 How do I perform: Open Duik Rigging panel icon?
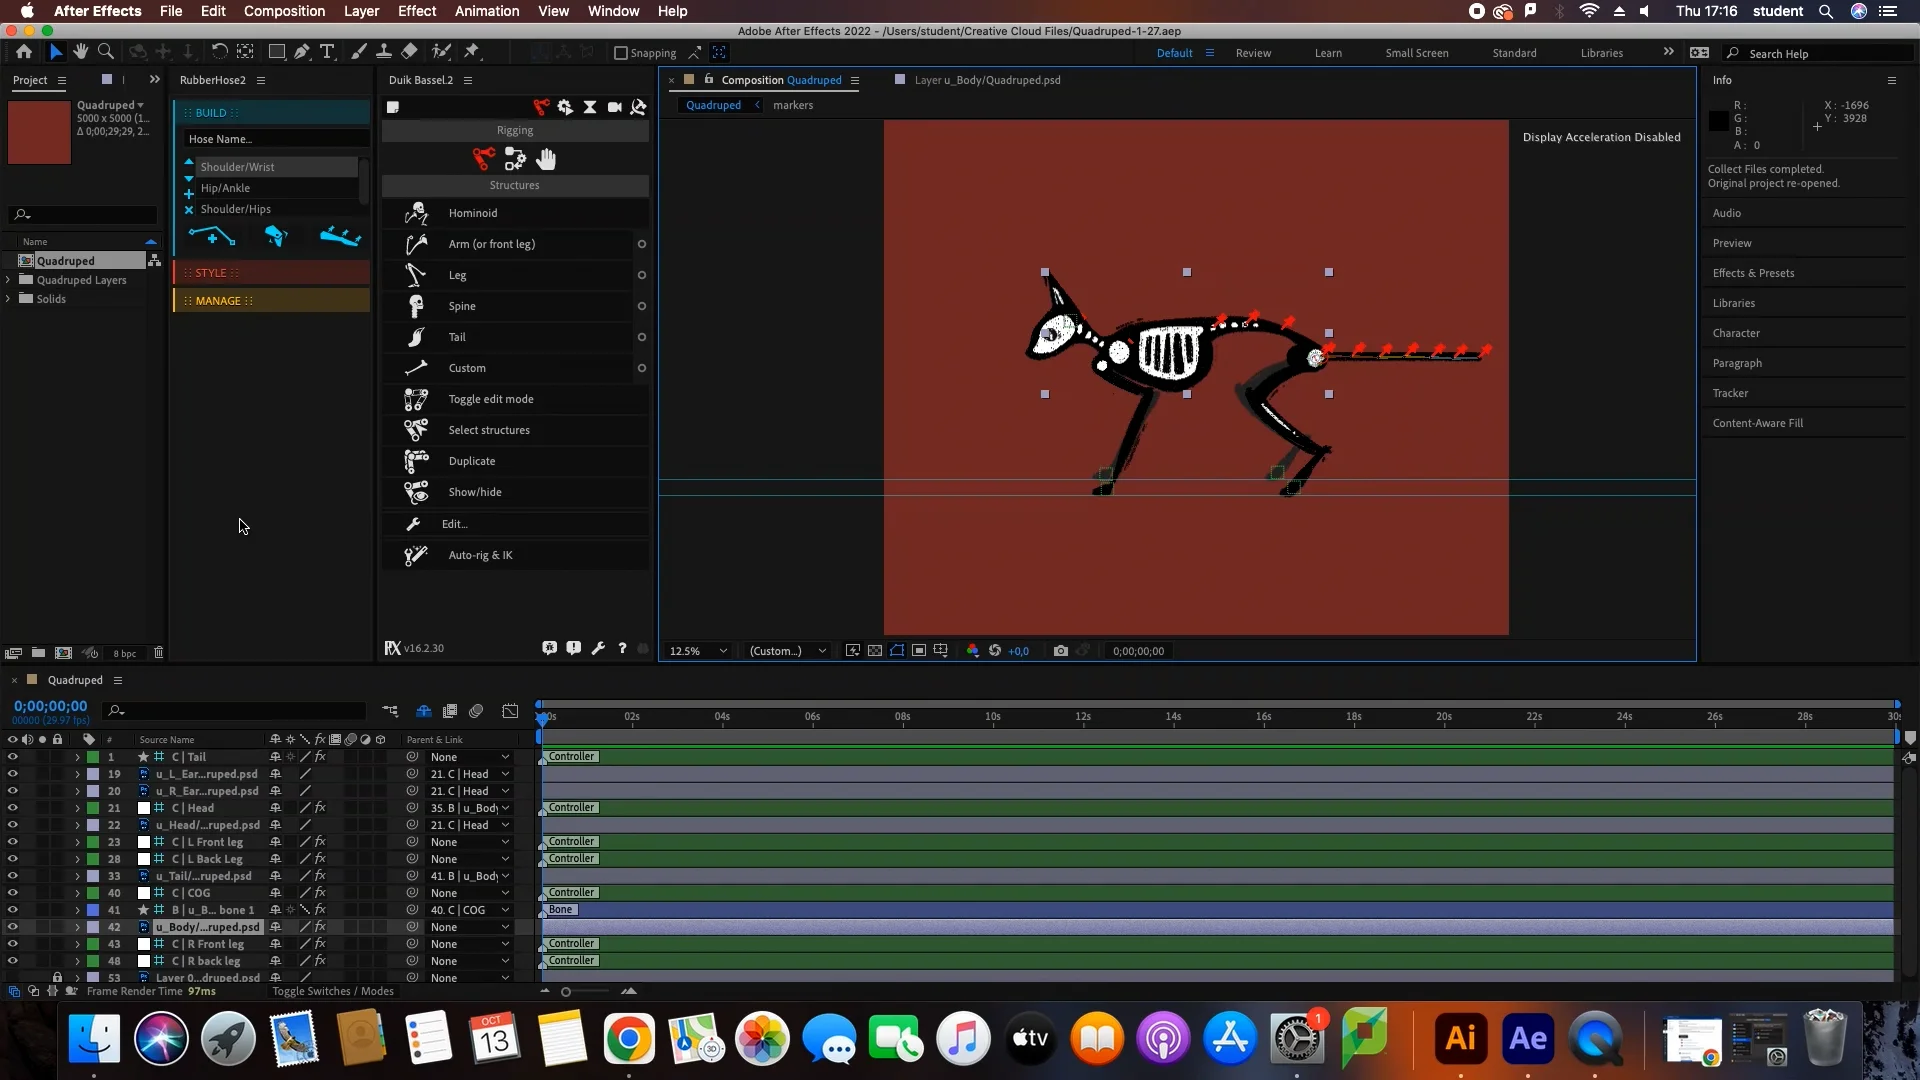541,107
